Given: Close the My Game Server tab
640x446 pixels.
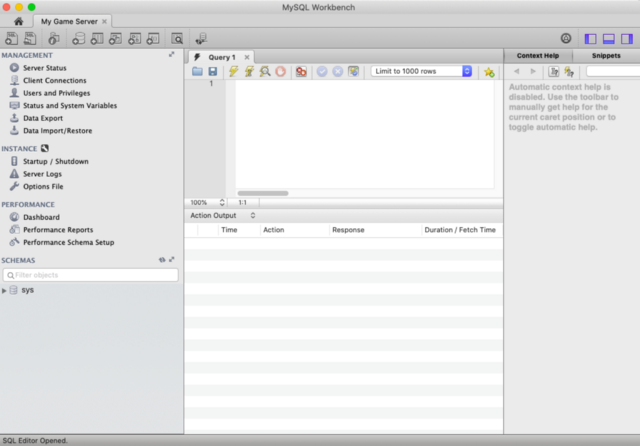Looking at the screenshot, I should 104,21.
